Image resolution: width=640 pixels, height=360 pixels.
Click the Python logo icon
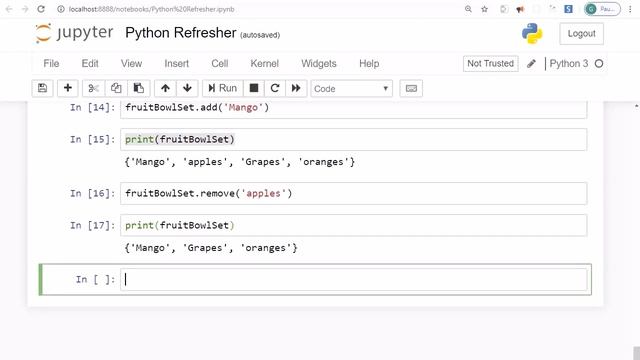(x=532, y=33)
